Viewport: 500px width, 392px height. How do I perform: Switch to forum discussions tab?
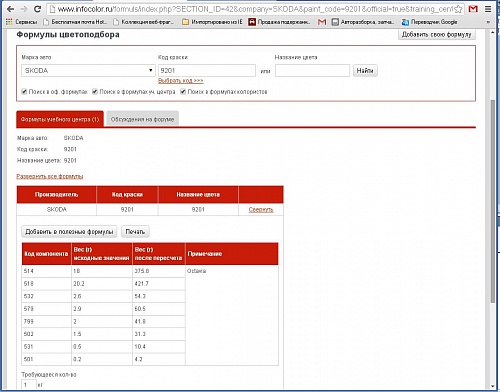pos(142,119)
